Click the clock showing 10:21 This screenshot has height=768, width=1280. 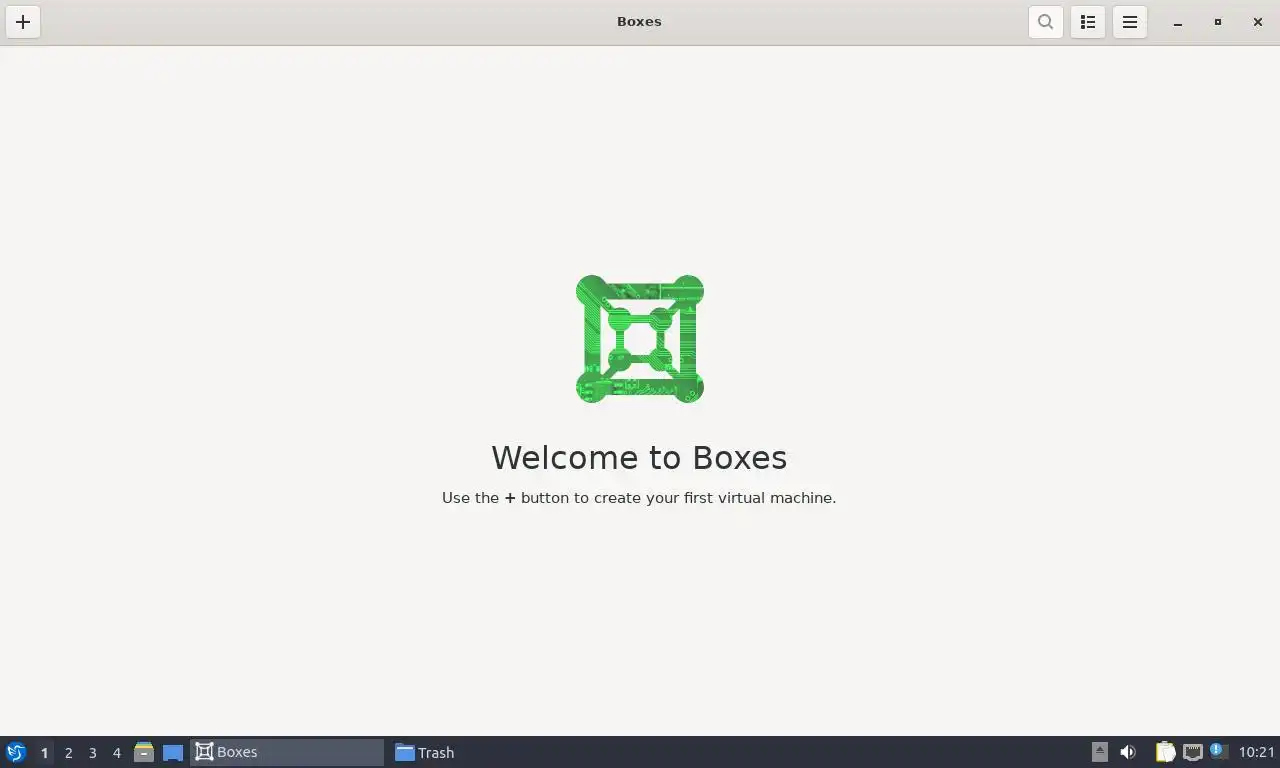coord(1257,752)
